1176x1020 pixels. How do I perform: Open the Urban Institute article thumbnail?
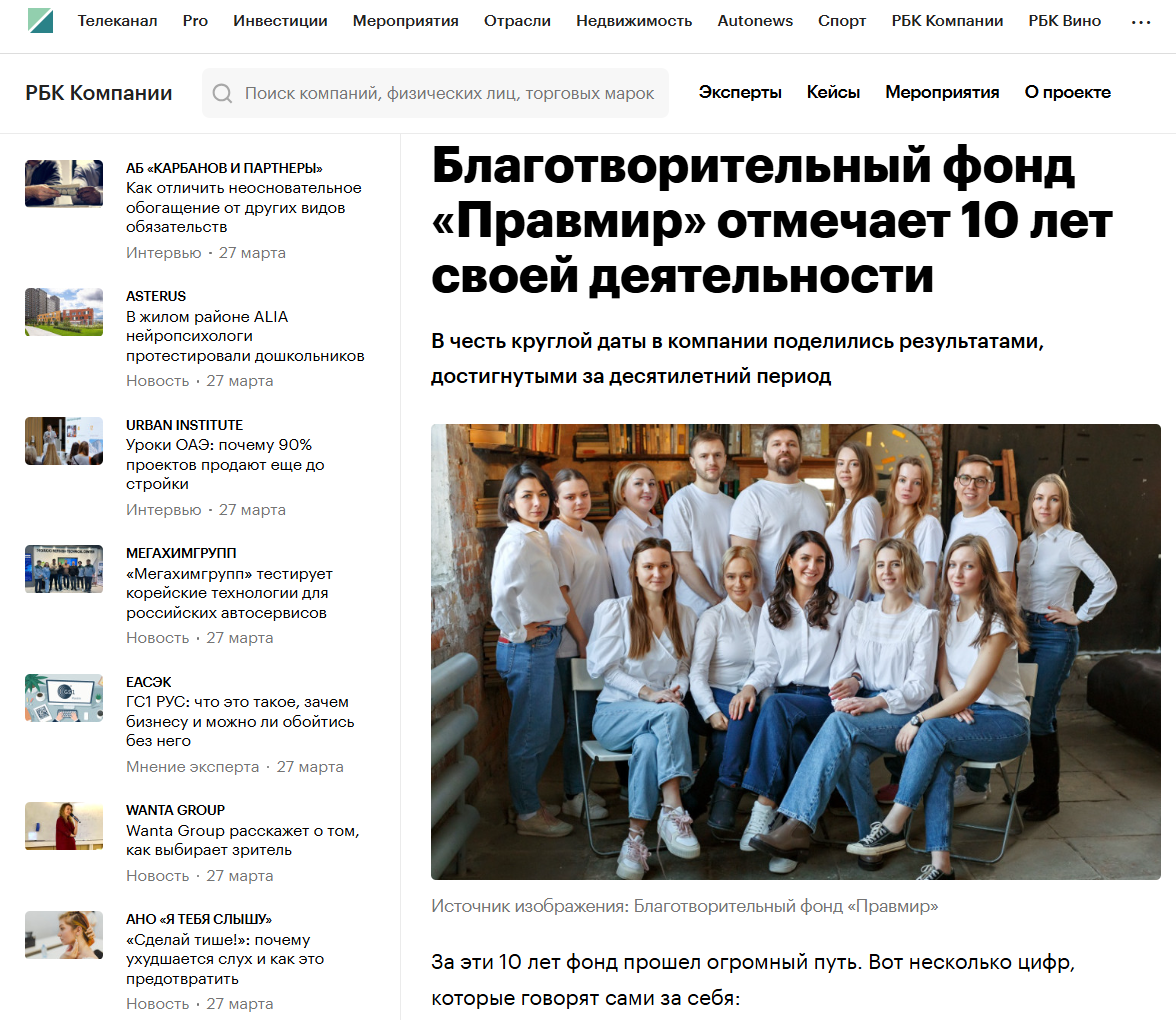64,441
